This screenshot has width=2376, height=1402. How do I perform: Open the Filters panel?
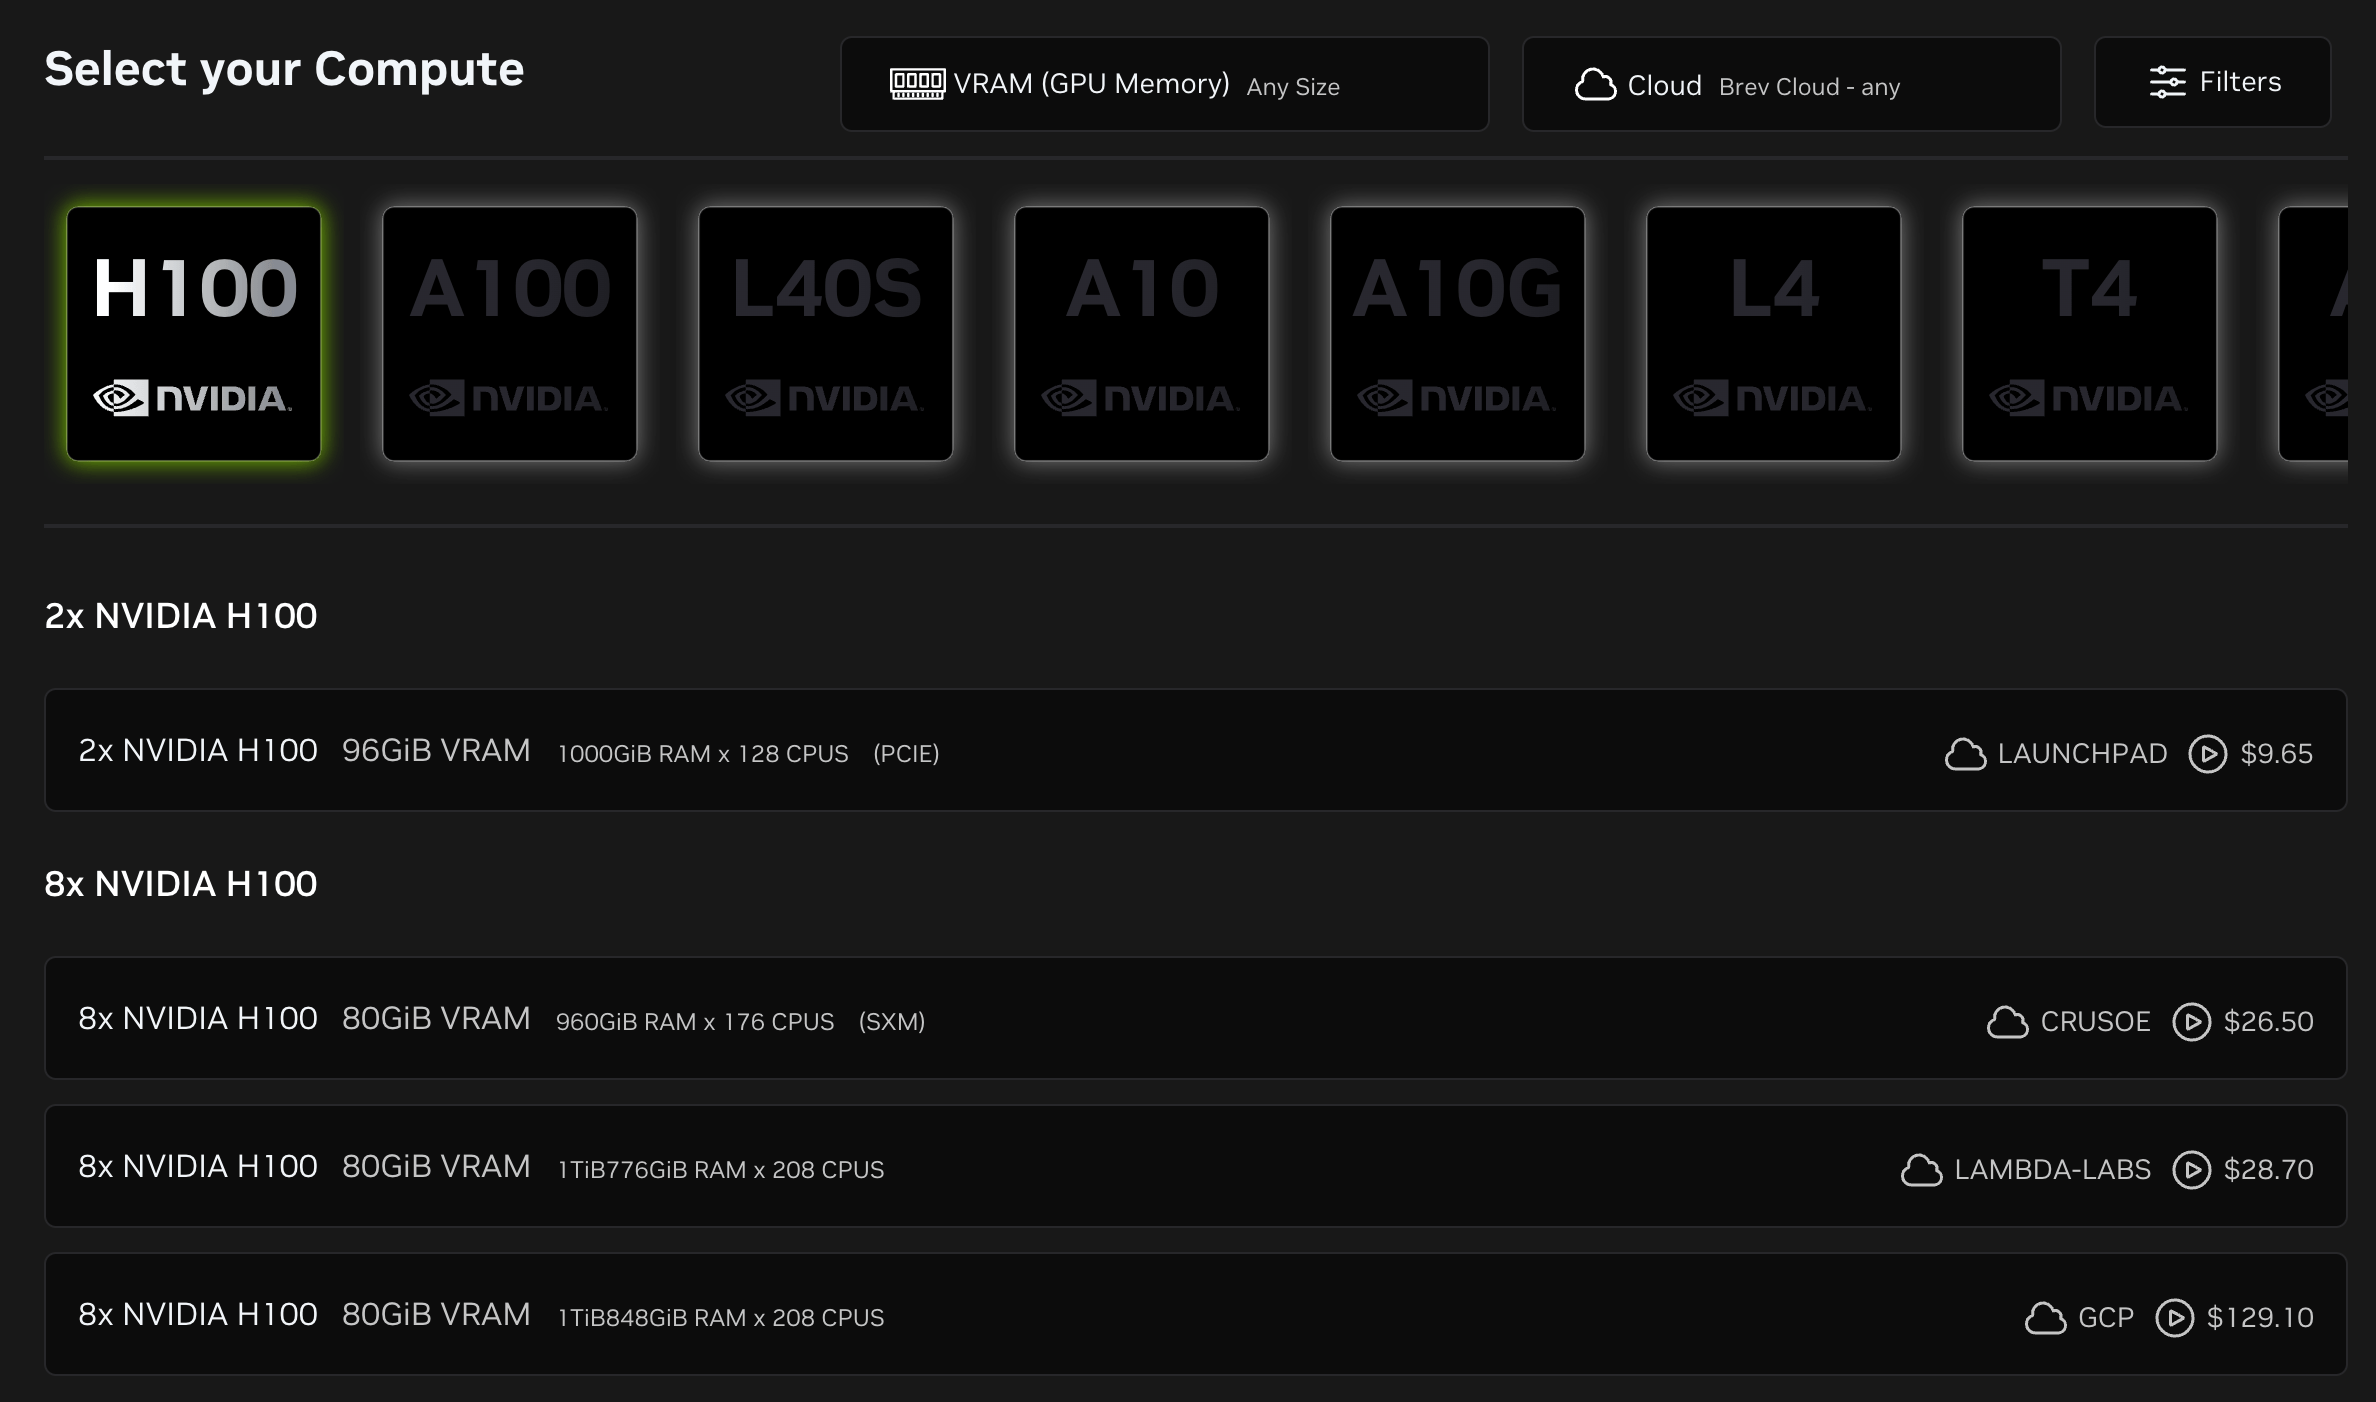[x=2212, y=82]
